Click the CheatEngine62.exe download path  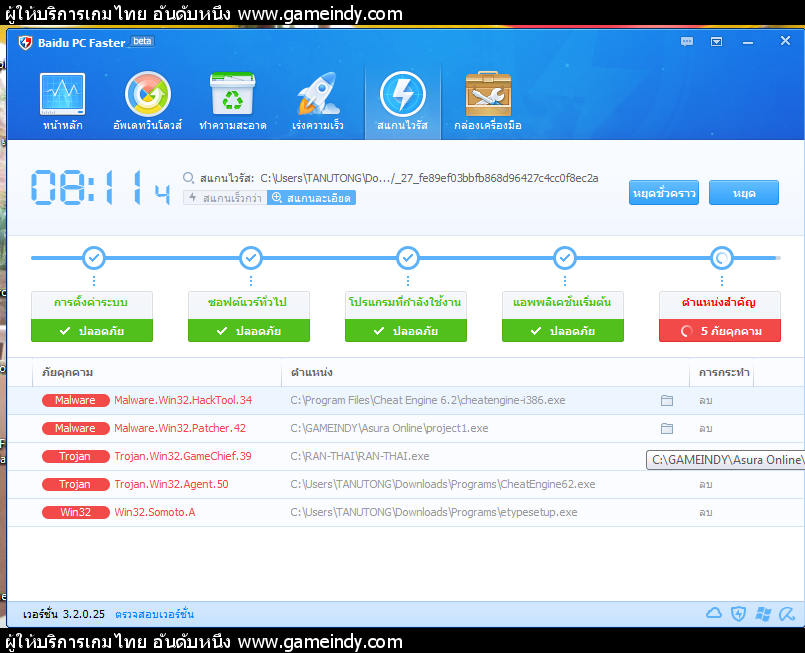pyautogui.click(x=443, y=484)
